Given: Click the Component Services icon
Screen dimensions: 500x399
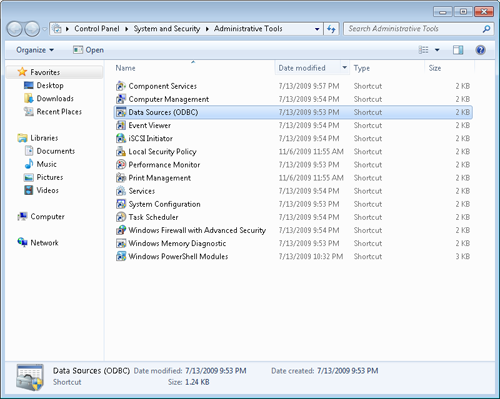Looking at the screenshot, I should pyautogui.click(x=121, y=86).
